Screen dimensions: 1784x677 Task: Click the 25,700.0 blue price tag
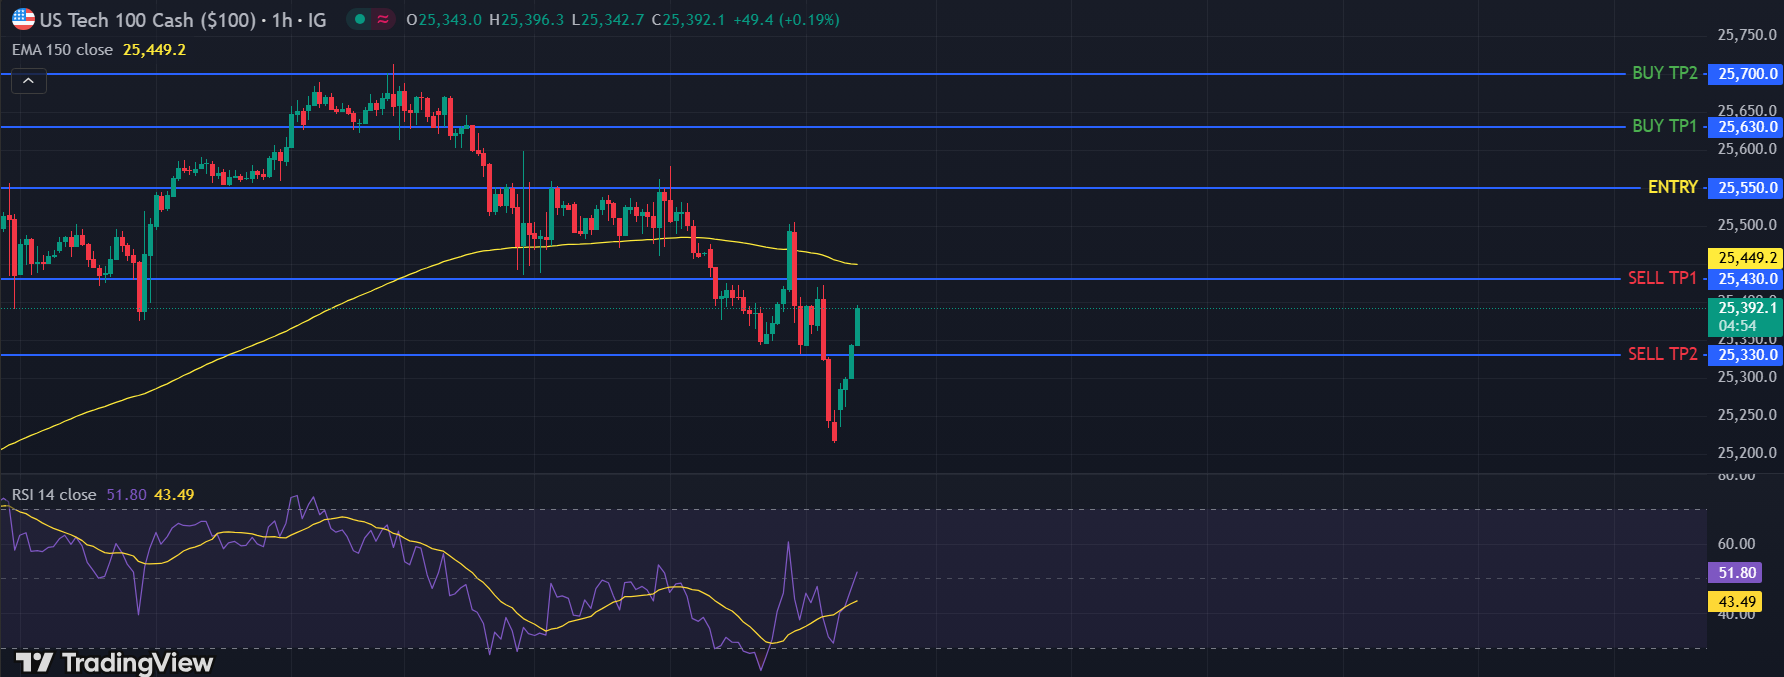pos(1747,74)
